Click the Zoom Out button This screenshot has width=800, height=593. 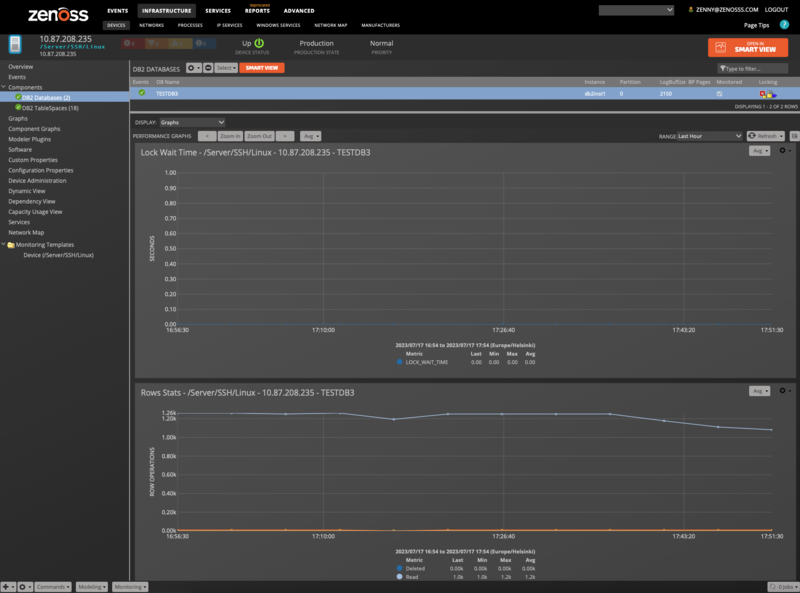pyautogui.click(x=259, y=136)
